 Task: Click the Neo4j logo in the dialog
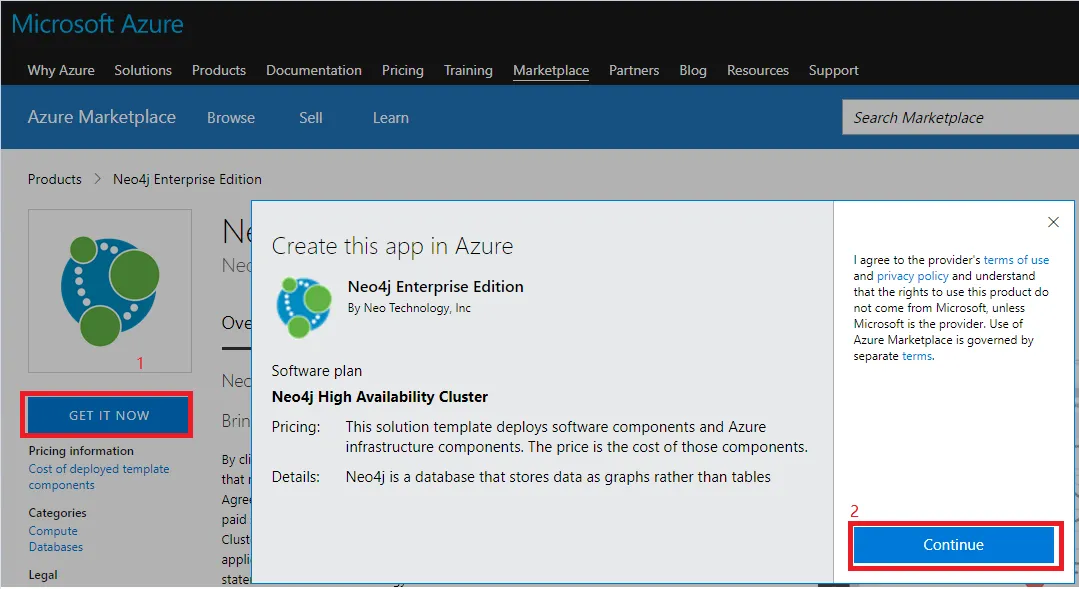pyautogui.click(x=304, y=307)
